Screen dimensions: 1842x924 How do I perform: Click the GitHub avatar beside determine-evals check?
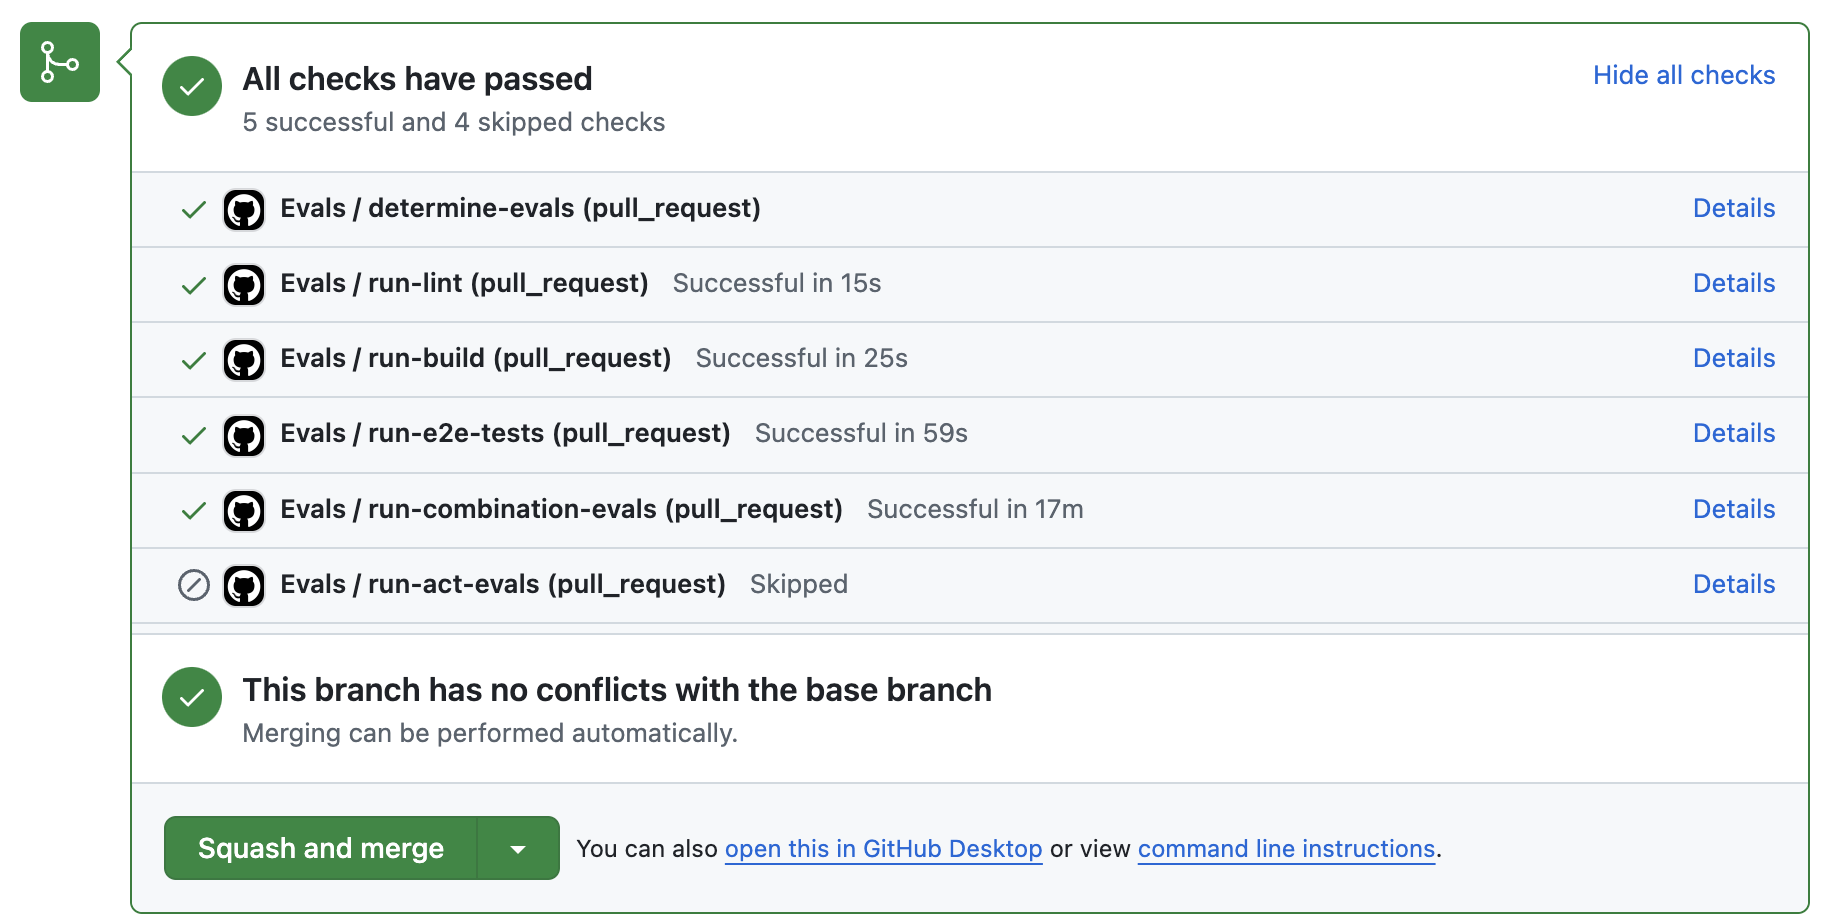[x=244, y=210]
